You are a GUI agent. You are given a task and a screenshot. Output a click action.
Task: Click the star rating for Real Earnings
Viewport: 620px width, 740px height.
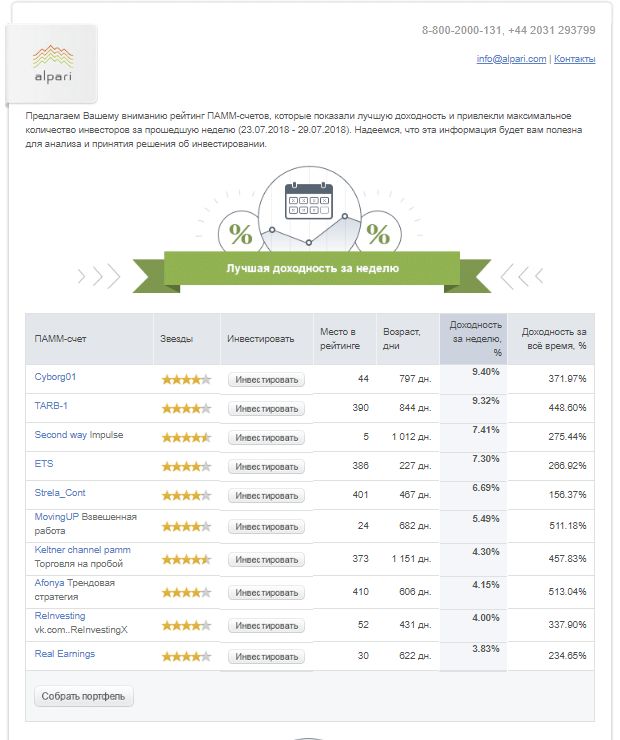pyautogui.click(x=186, y=656)
